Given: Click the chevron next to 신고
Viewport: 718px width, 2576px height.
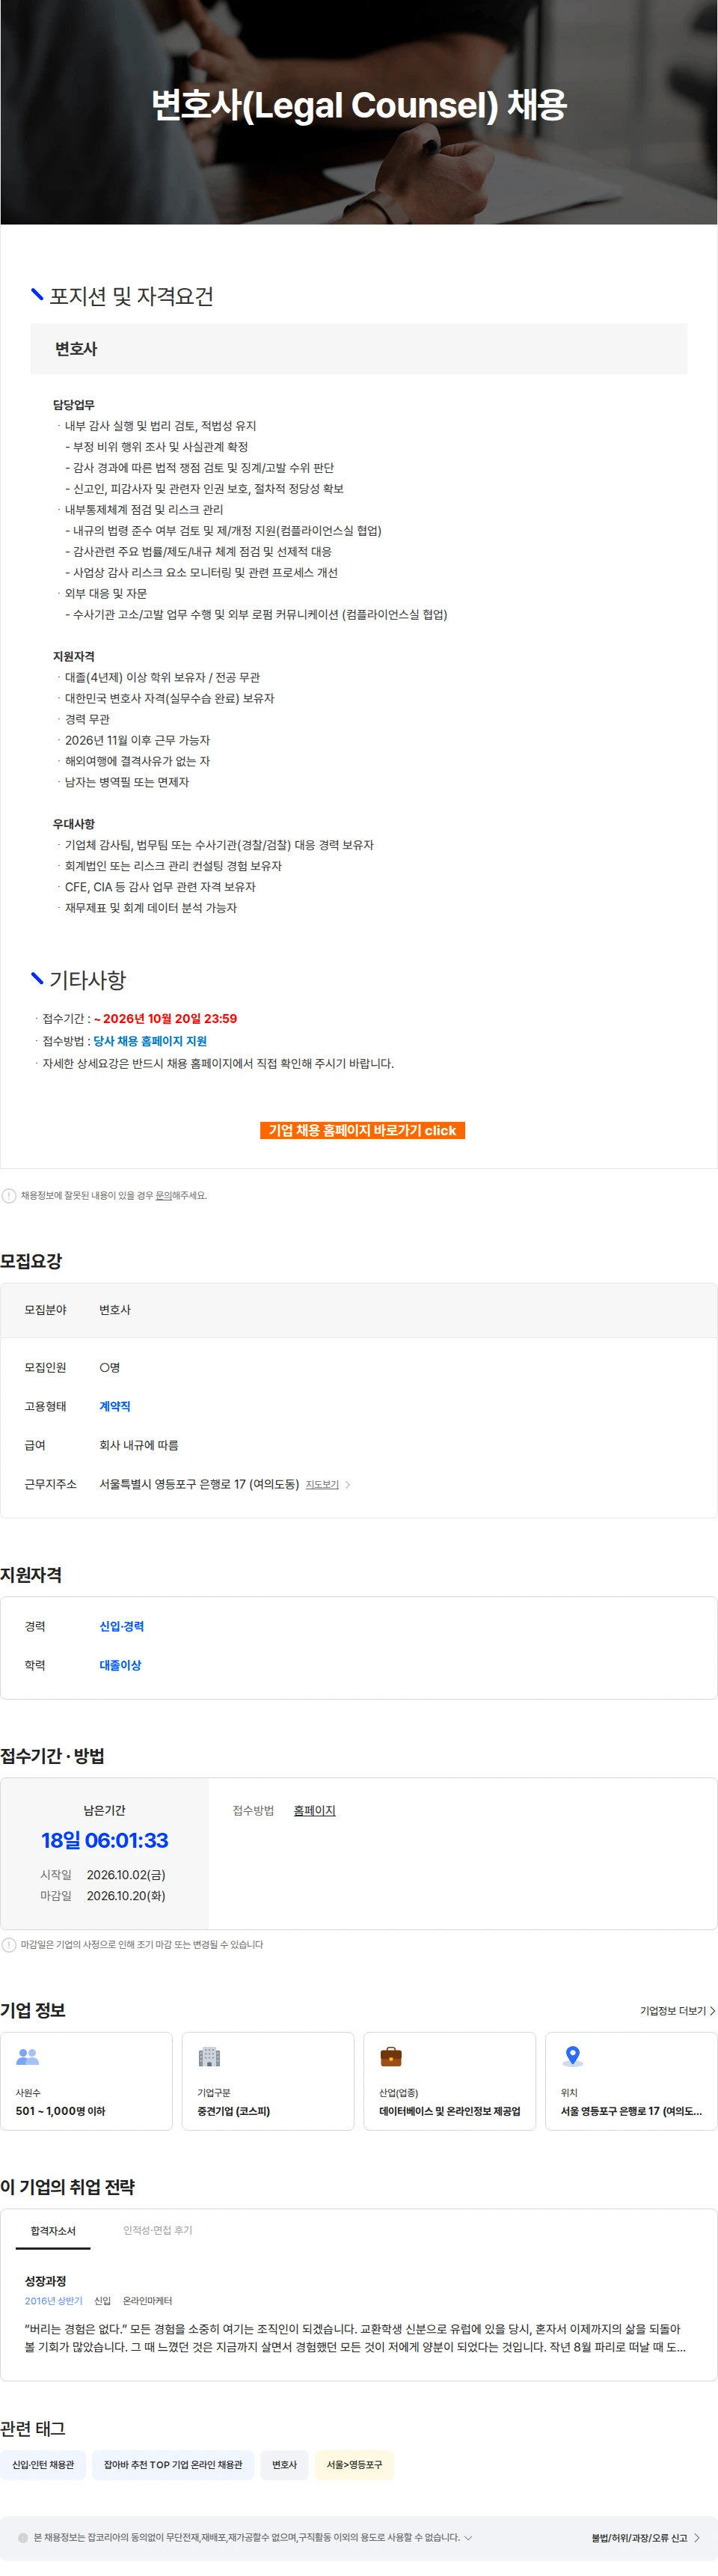Looking at the screenshot, I should coord(696,2537).
